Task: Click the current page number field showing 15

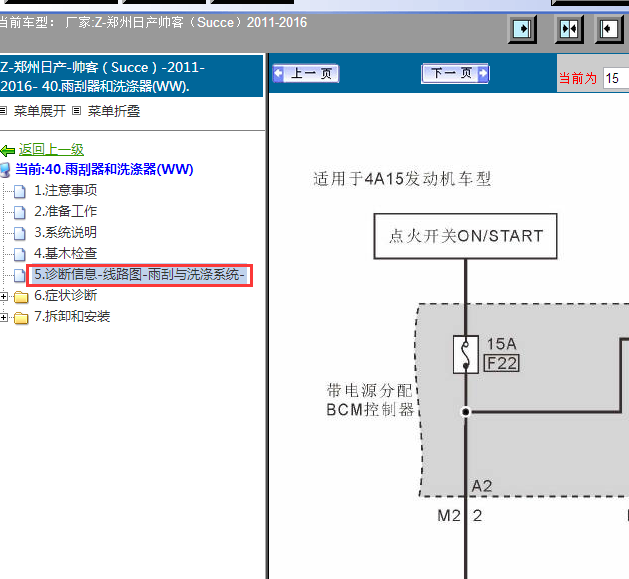Action: [616, 78]
